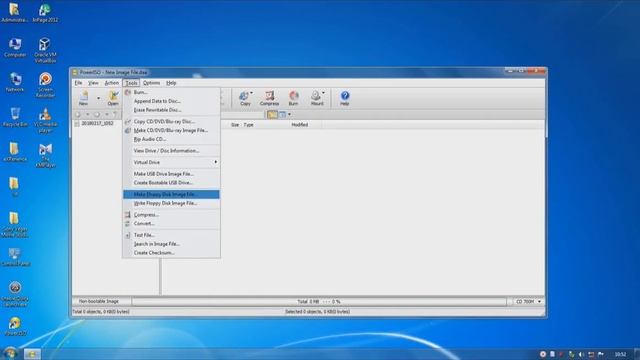Select The KMPlayer desktop icon
This screenshot has width=640, height=360.
click(x=45, y=155)
